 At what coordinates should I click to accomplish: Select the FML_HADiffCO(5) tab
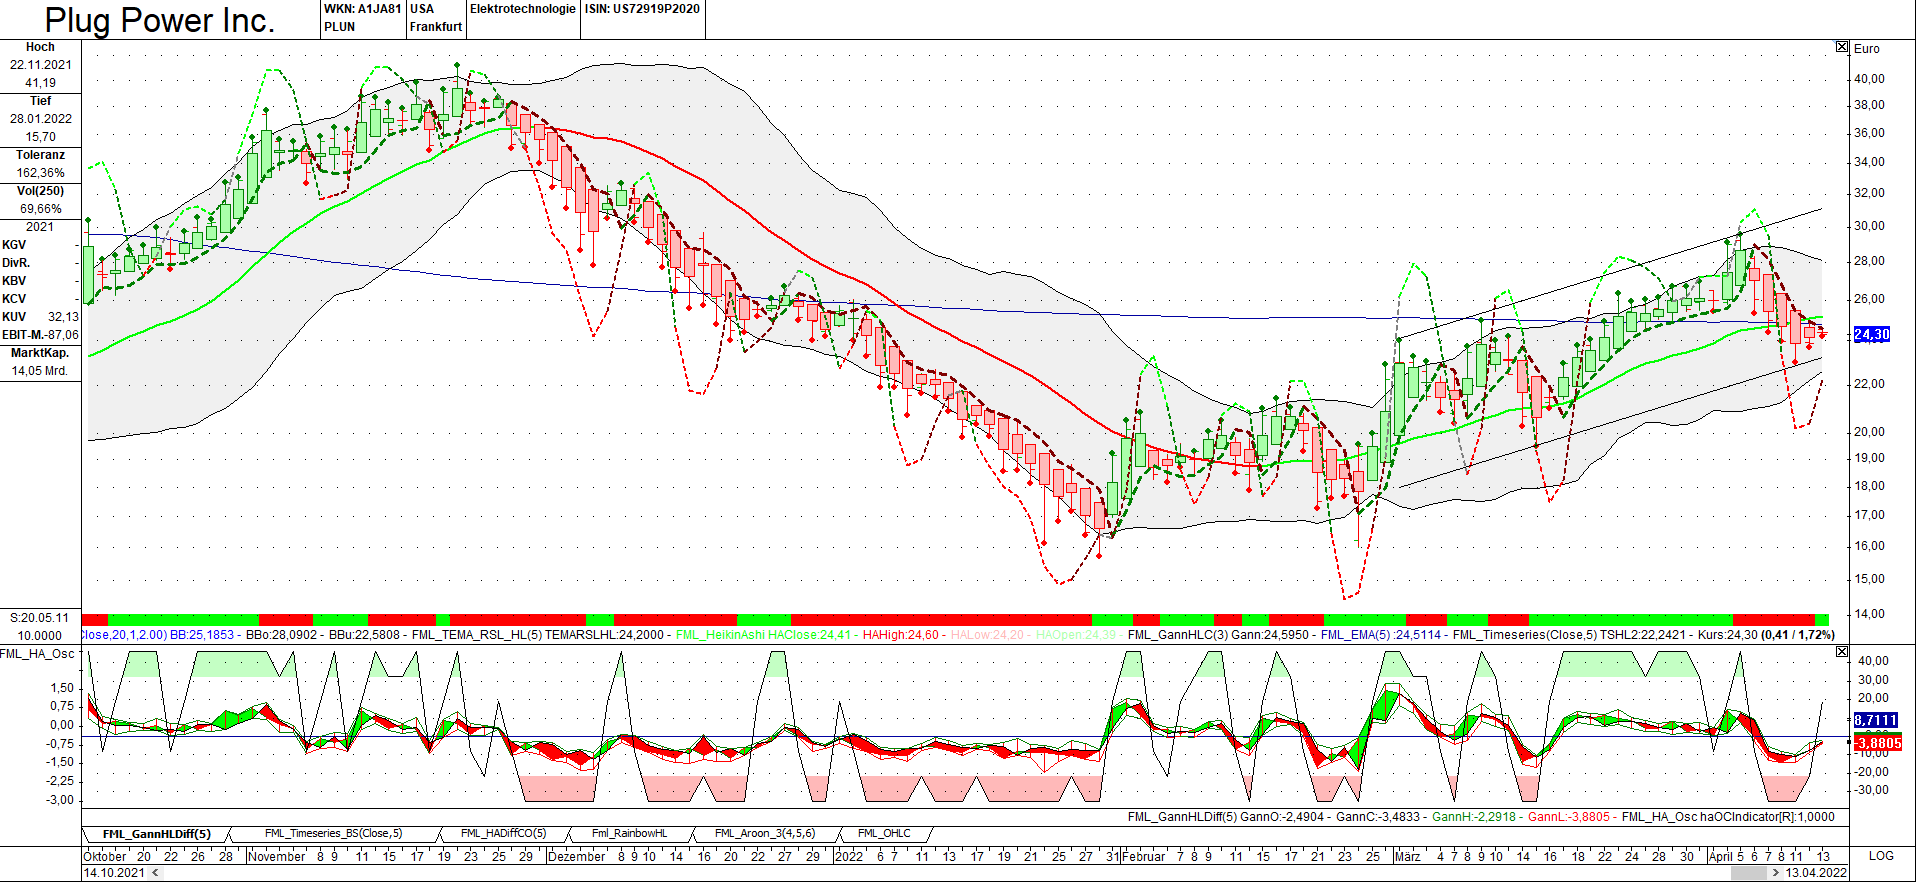503,833
